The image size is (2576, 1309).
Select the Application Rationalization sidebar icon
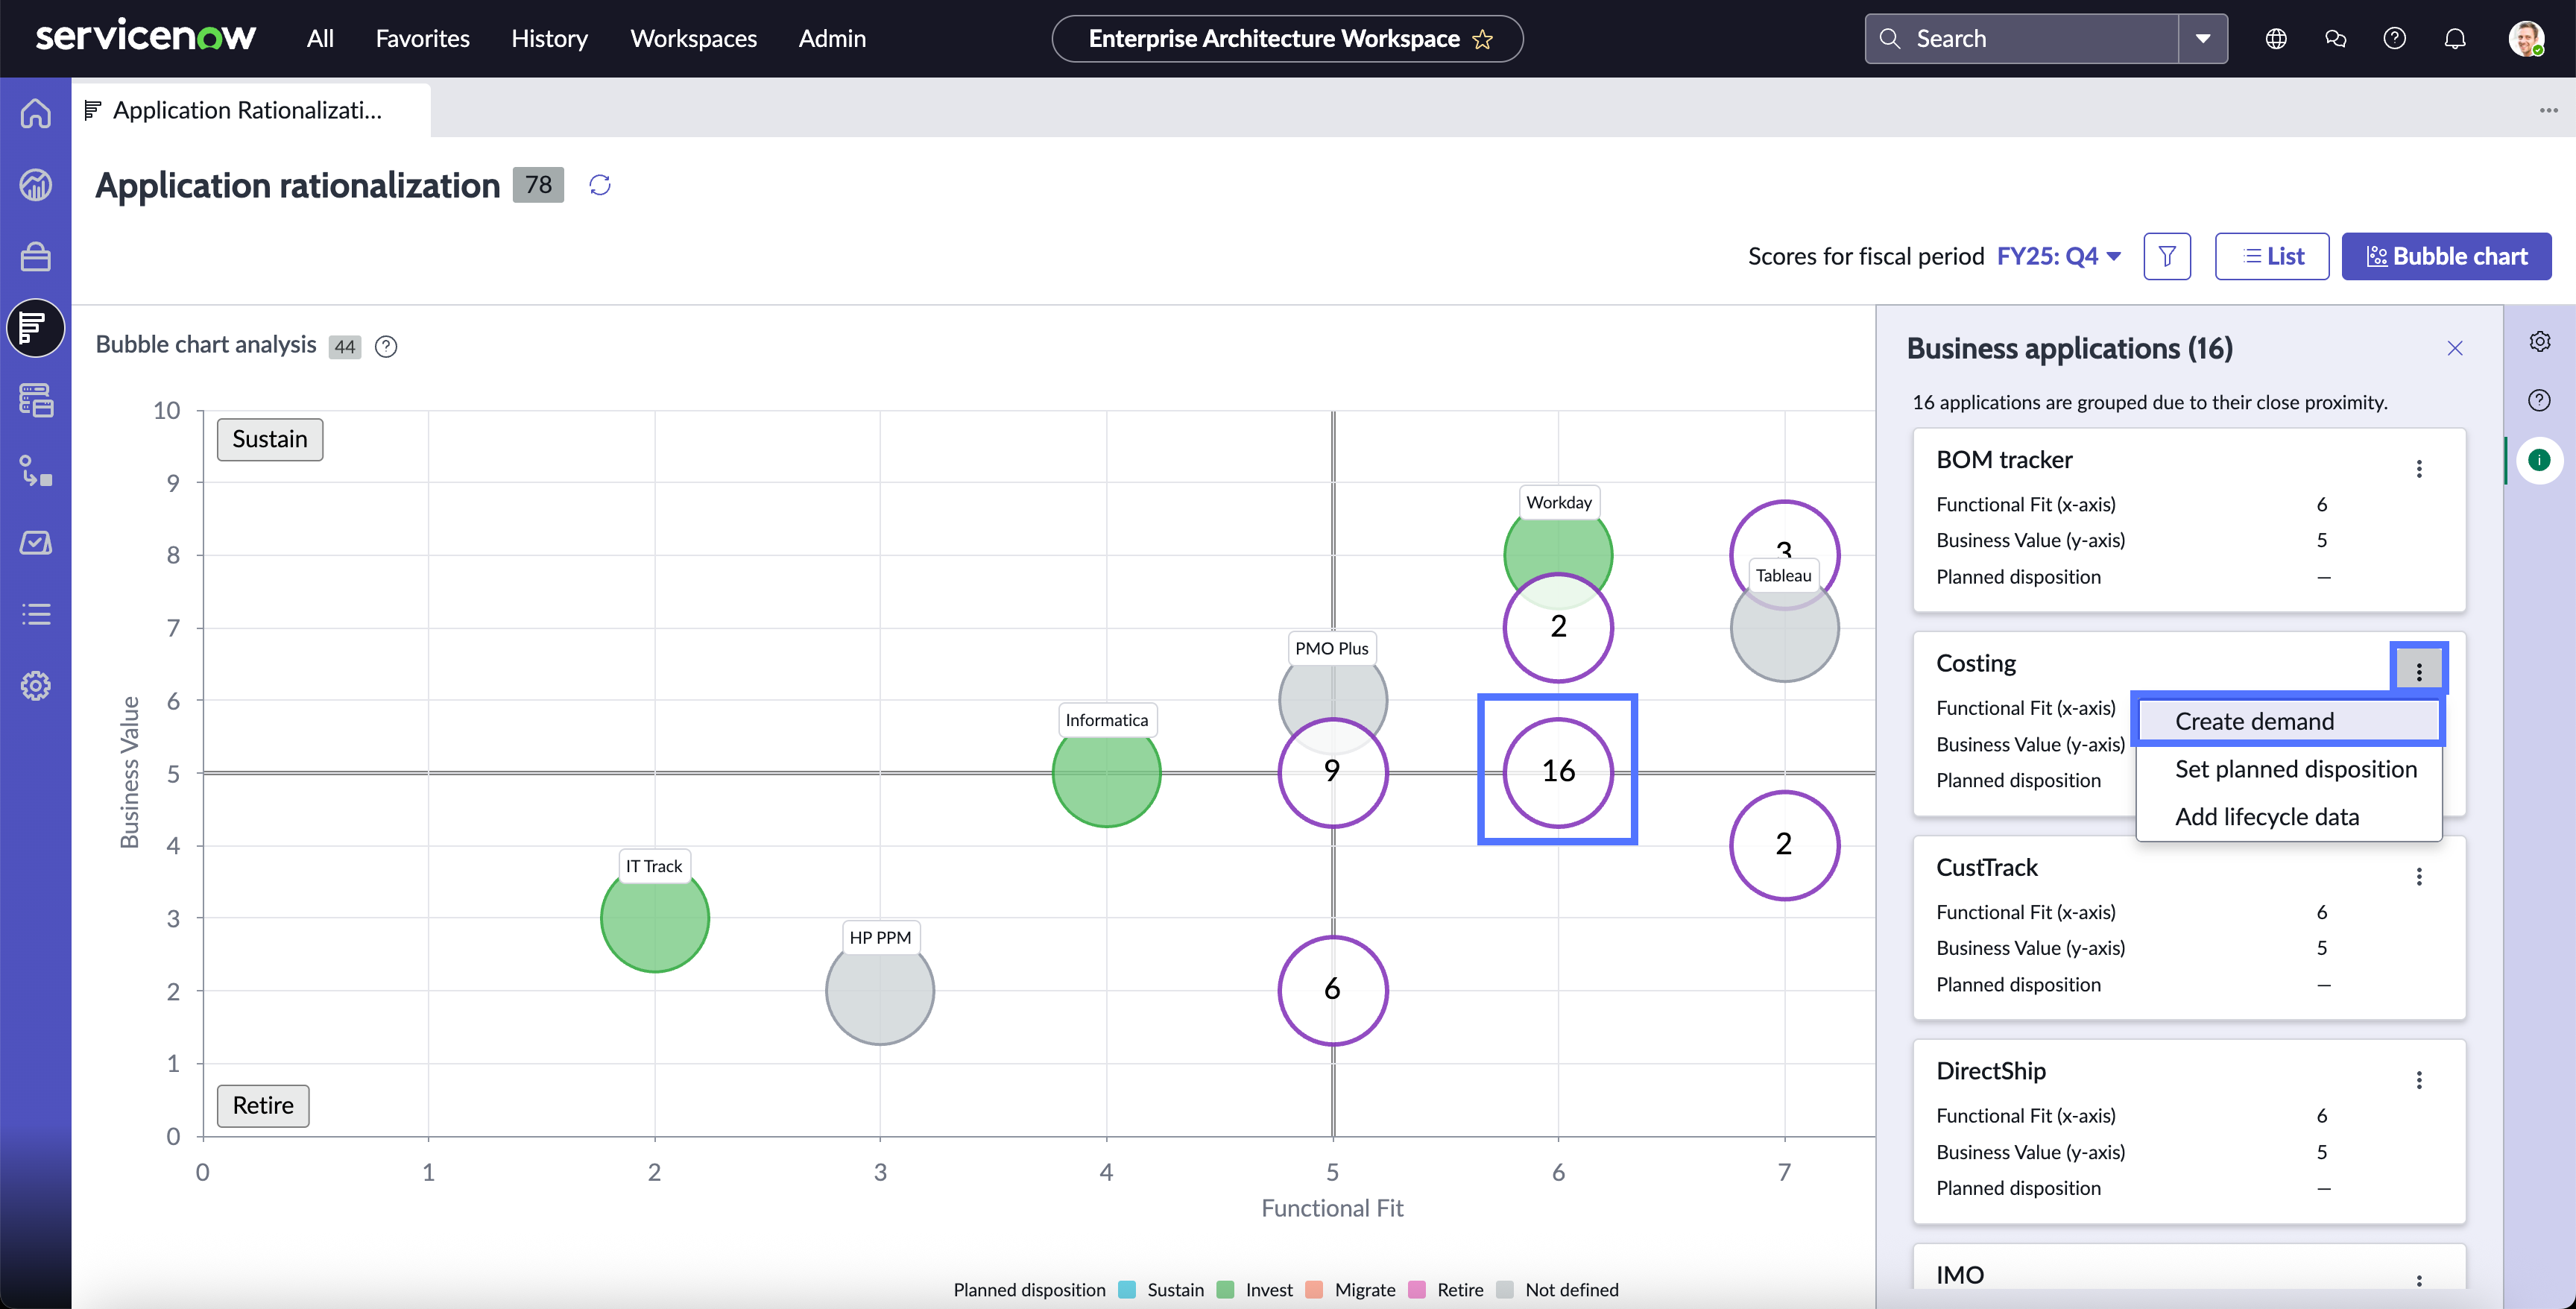pos(36,328)
